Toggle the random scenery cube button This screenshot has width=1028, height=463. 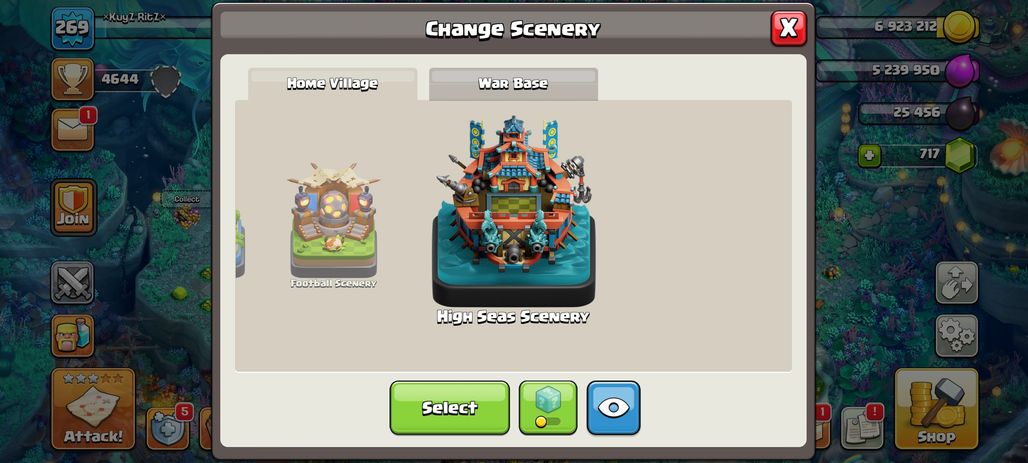coord(548,407)
